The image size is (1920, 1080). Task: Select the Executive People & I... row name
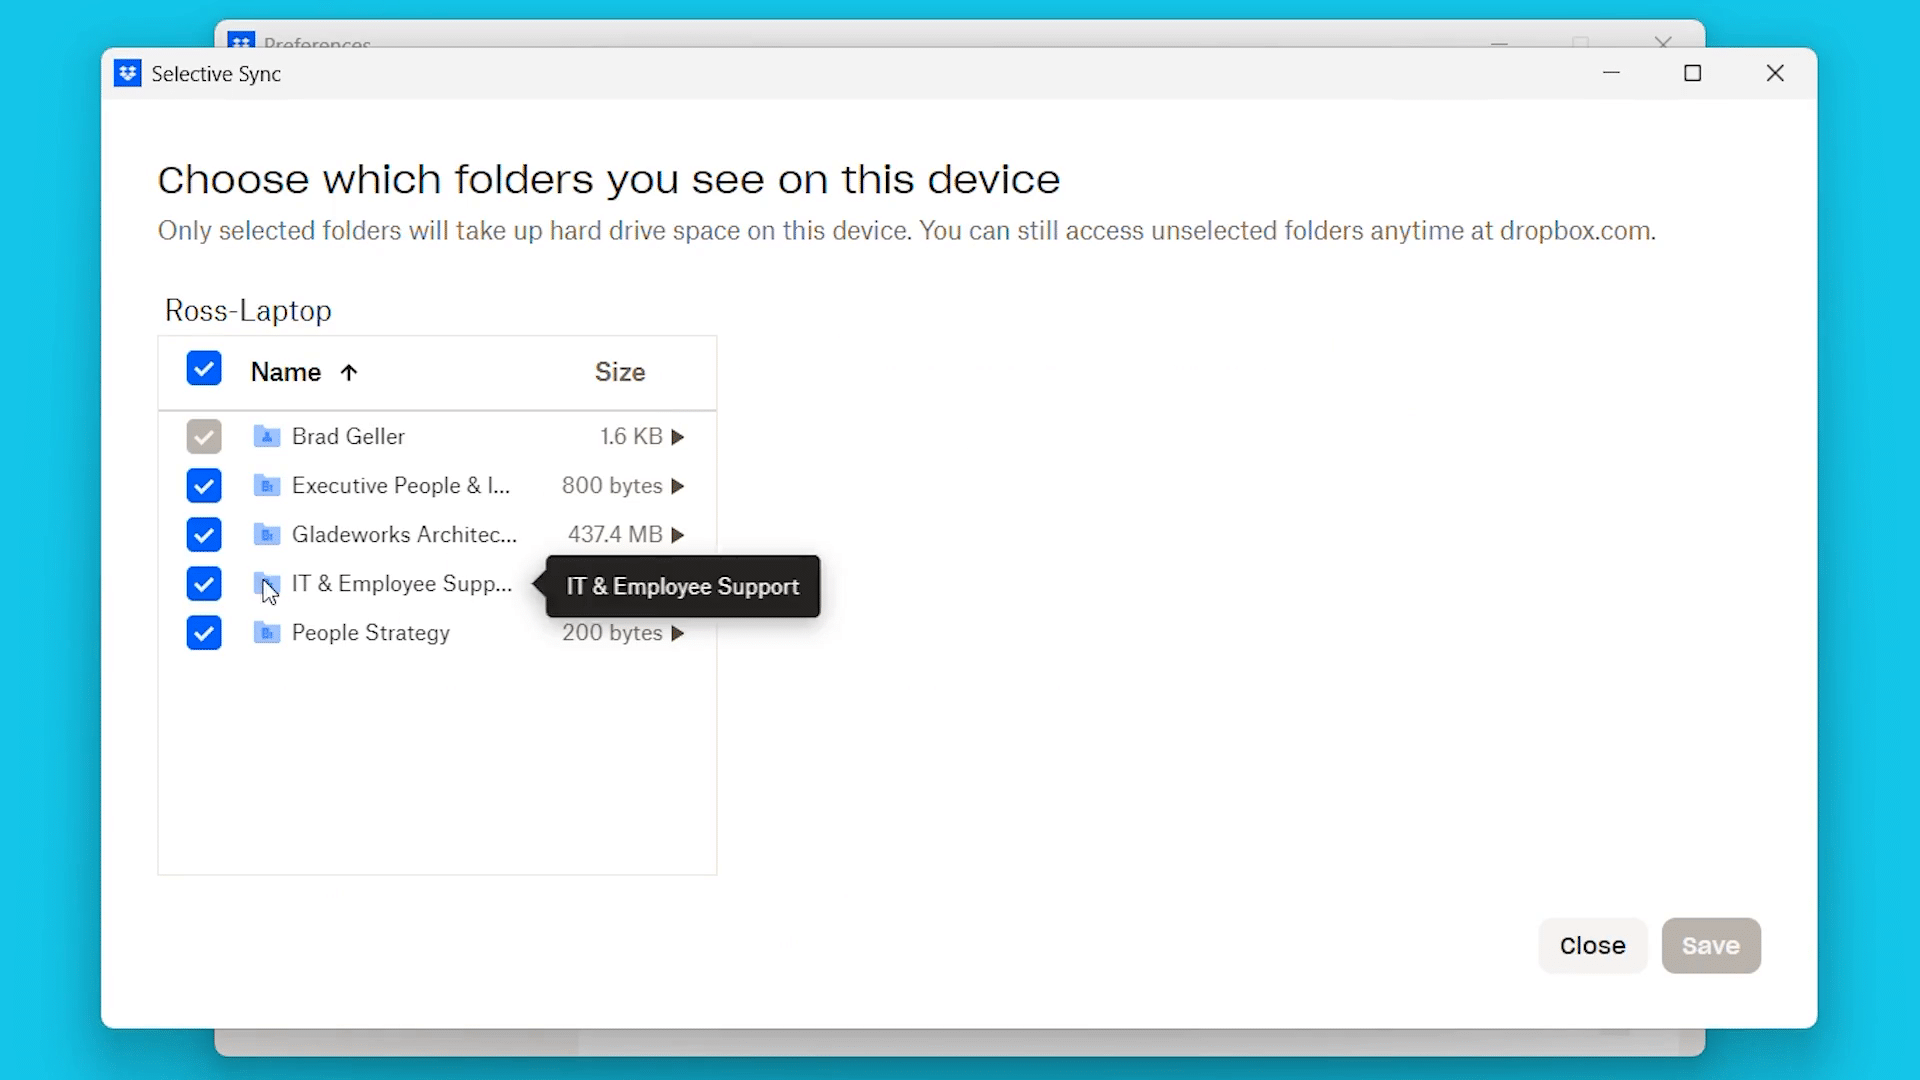[401, 485]
